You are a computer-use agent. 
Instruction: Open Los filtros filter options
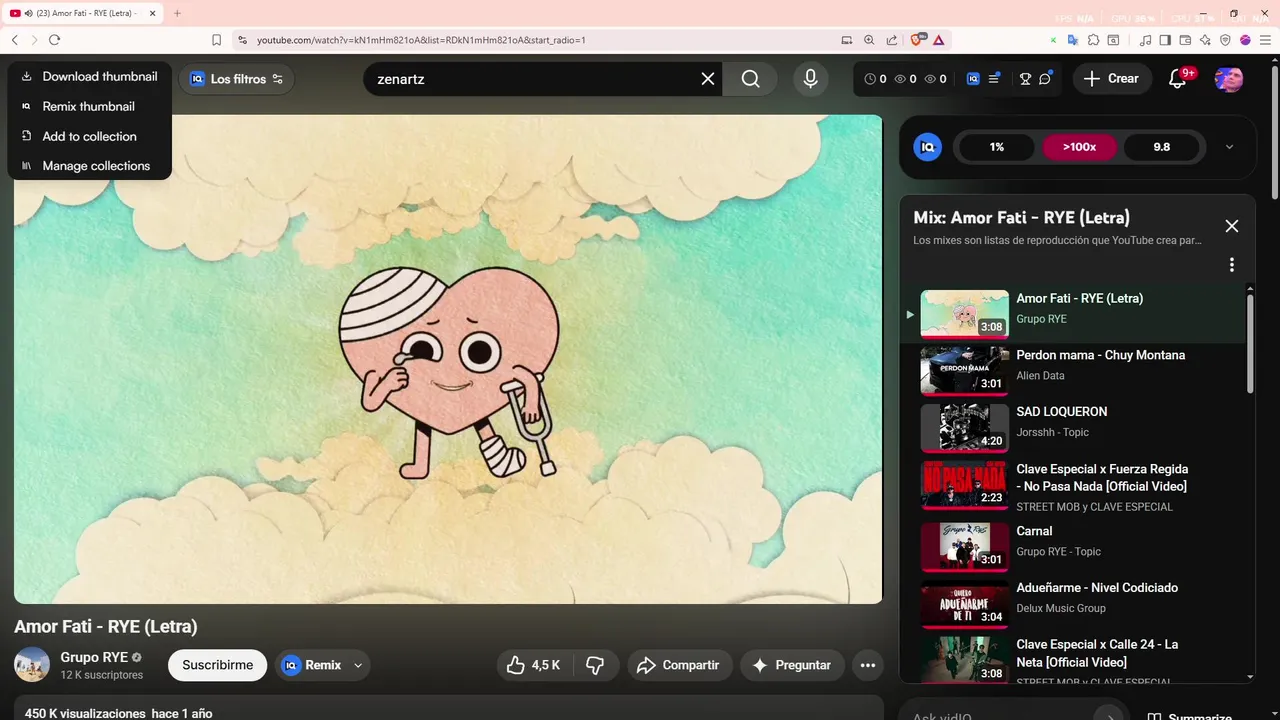pyautogui.click(x=236, y=79)
